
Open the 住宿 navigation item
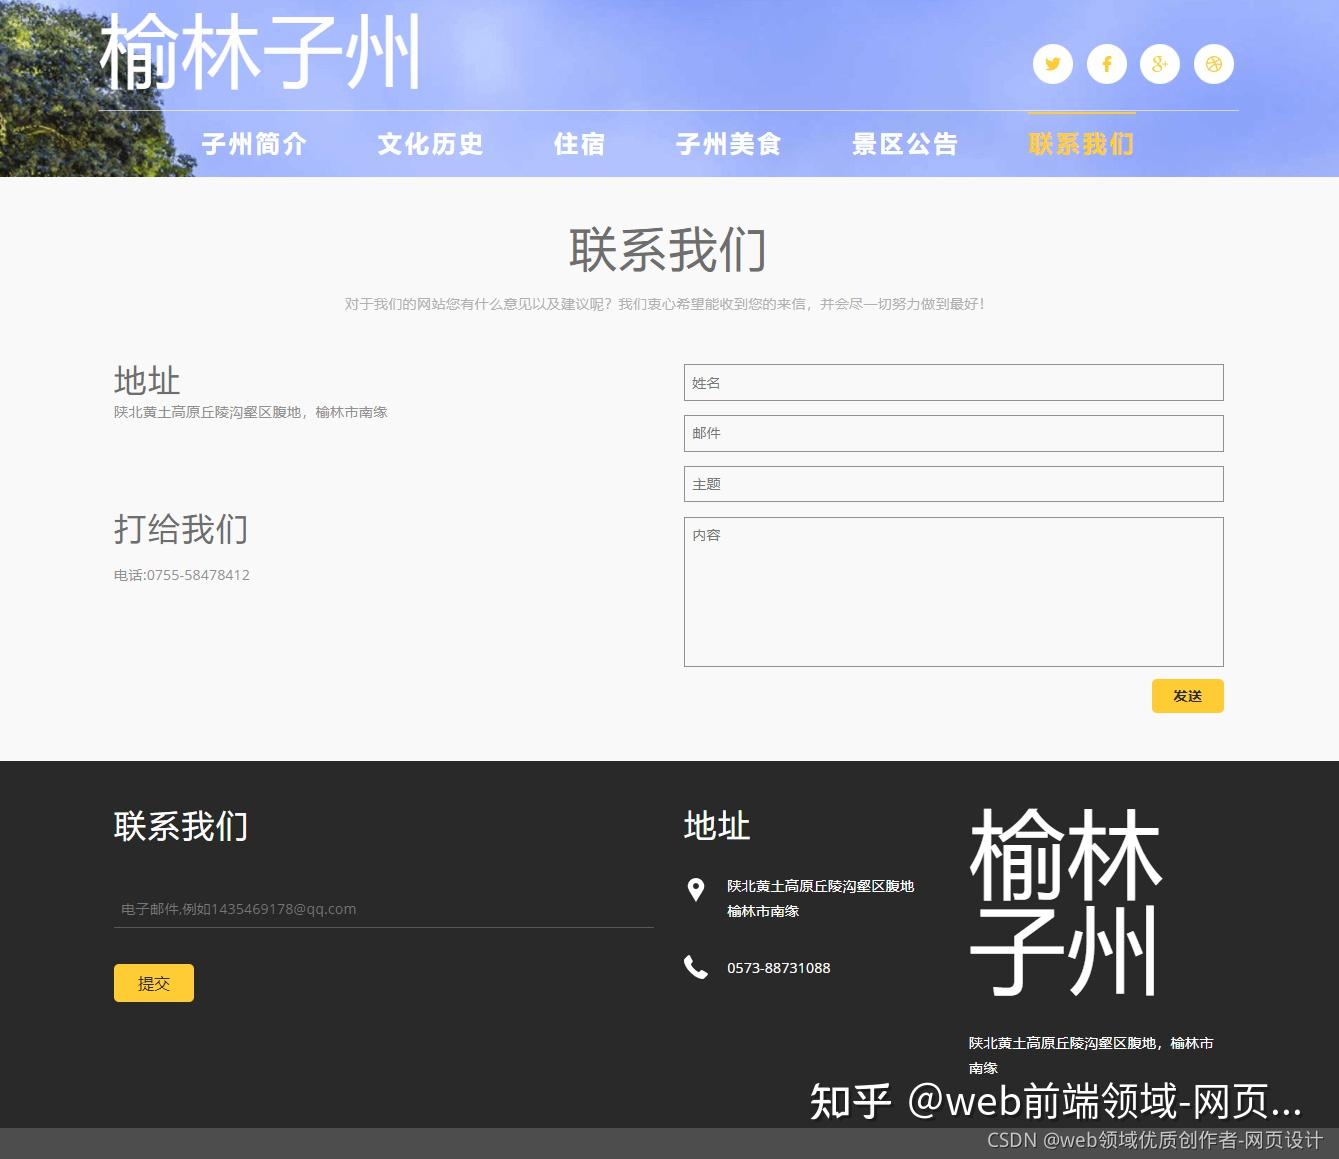pos(579,143)
